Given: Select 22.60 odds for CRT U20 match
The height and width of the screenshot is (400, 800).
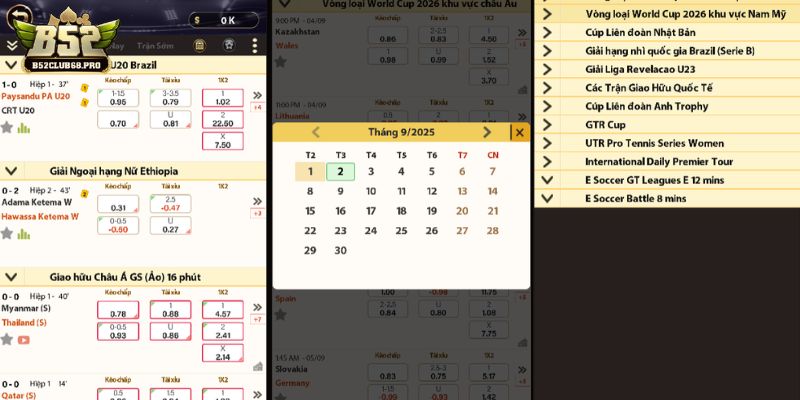Looking at the screenshot, I should (x=222, y=124).
